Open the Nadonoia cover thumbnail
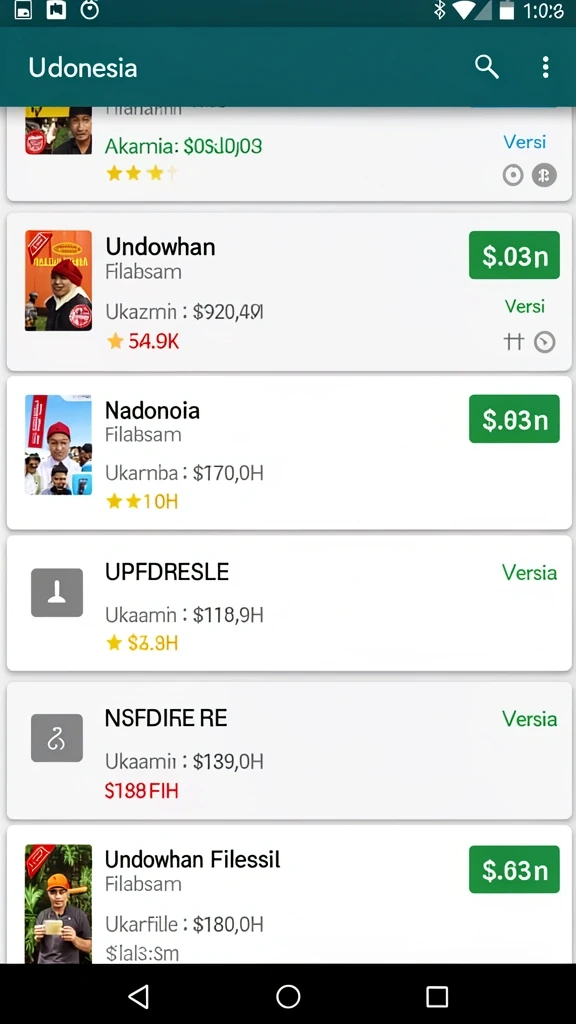Image resolution: width=576 pixels, height=1024 pixels. pyautogui.click(x=58, y=445)
